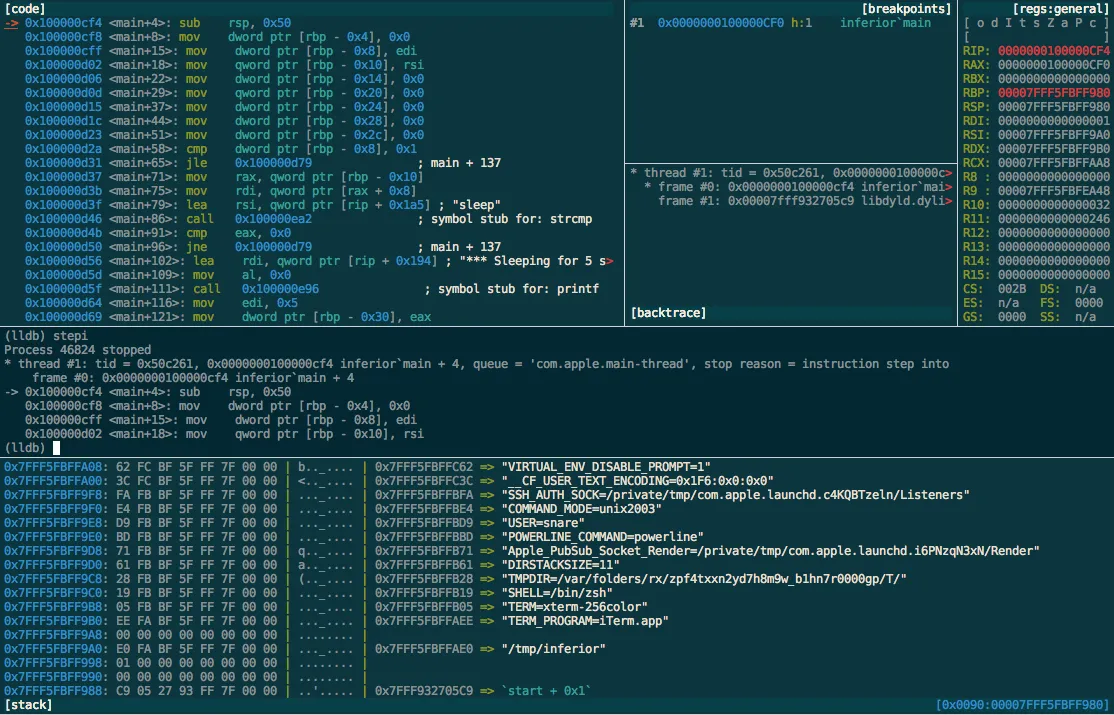The height and width of the screenshot is (715, 1114).
Task: Click the call printf stub address
Action: coord(281,289)
